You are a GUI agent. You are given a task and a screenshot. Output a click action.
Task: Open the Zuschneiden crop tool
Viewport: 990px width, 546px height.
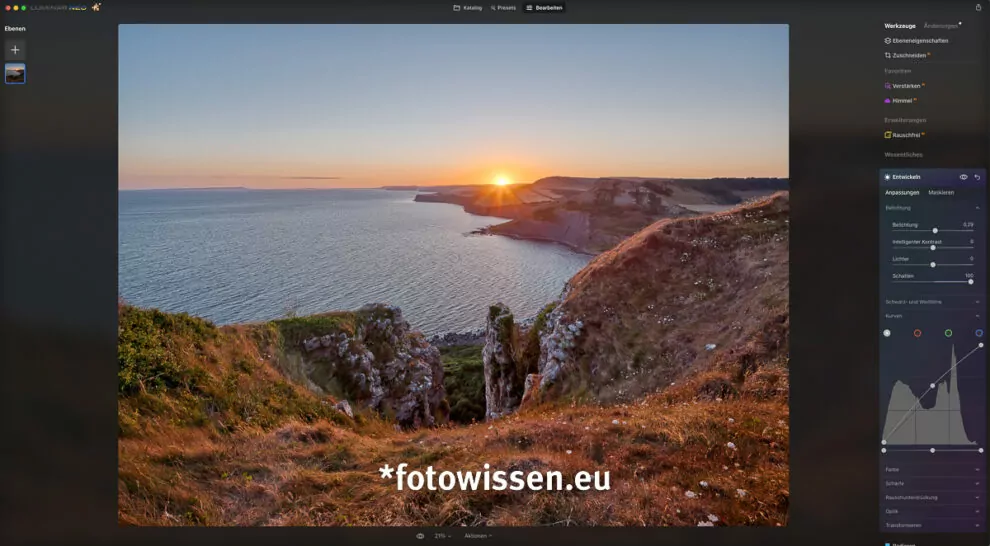click(906, 56)
